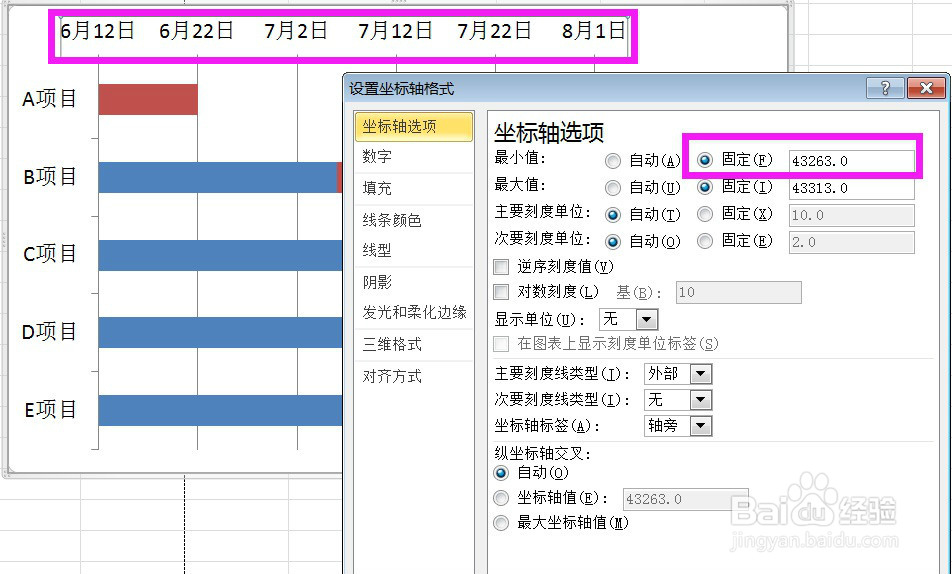The height and width of the screenshot is (574, 952).
Task: Set 最小值 to 自动(A)
Action: tap(613, 161)
